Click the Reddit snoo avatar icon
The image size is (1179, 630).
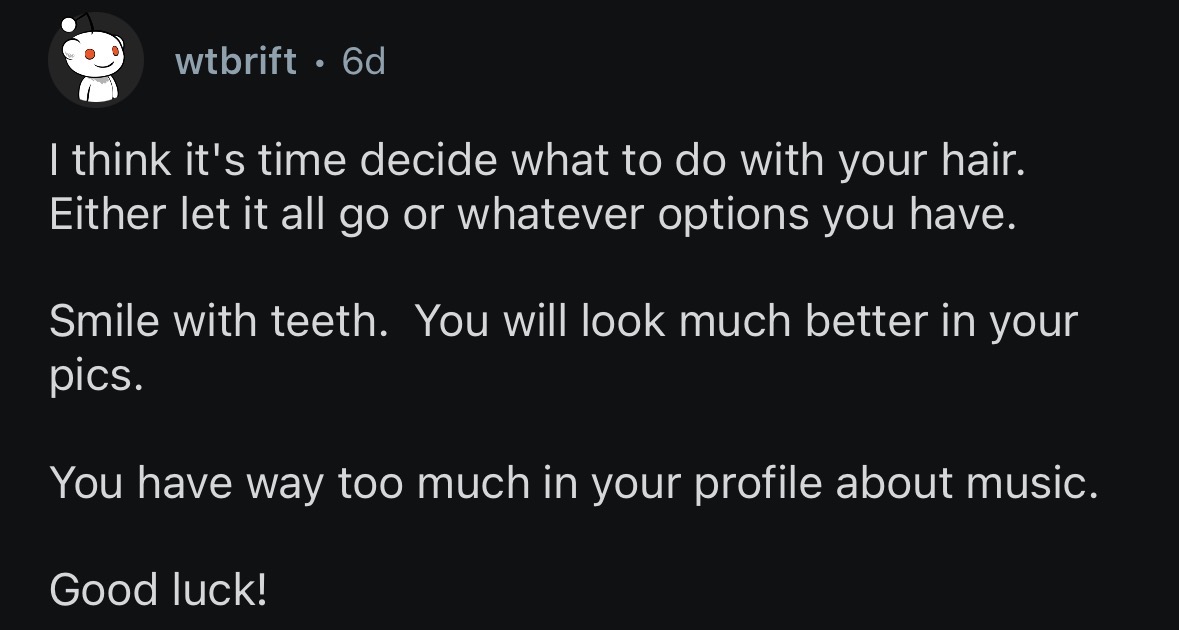pos(97,62)
